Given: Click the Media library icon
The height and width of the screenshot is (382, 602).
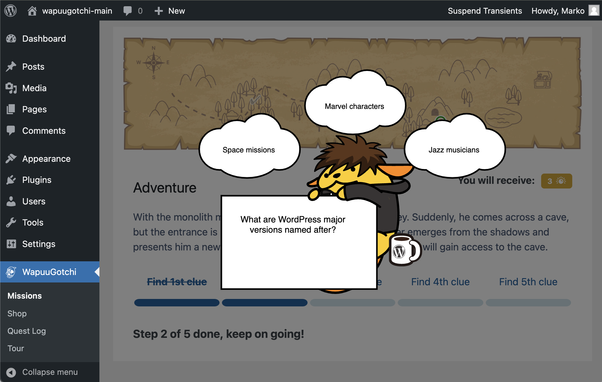Looking at the screenshot, I should (11, 88).
